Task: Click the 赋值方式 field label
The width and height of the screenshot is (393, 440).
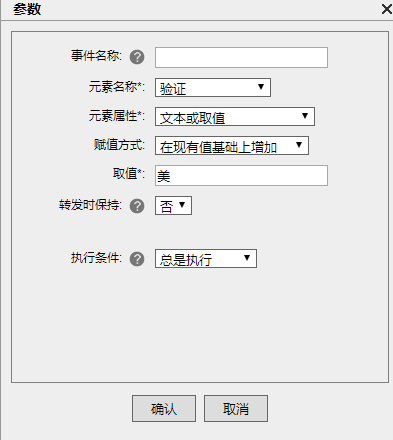Action: click(x=119, y=145)
